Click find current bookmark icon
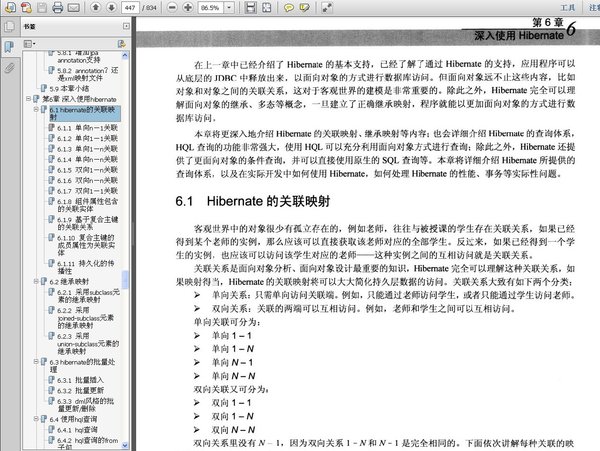The width and height of the screenshot is (600, 451). point(122,44)
